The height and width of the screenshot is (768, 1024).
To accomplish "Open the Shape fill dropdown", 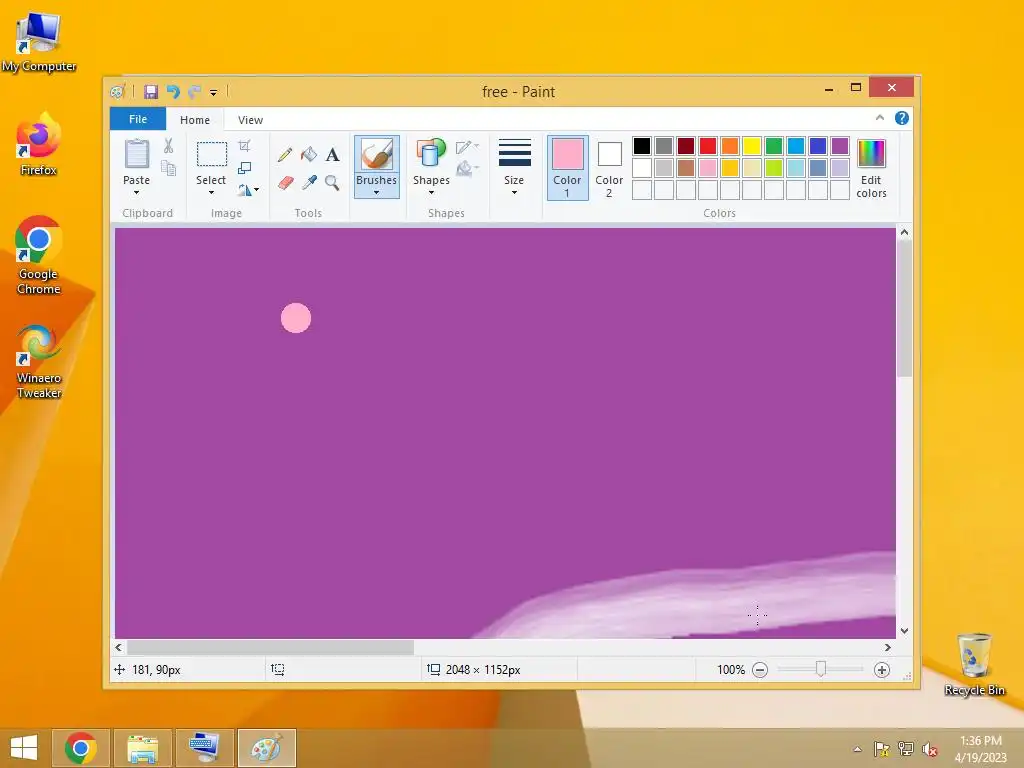I will point(468,169).
